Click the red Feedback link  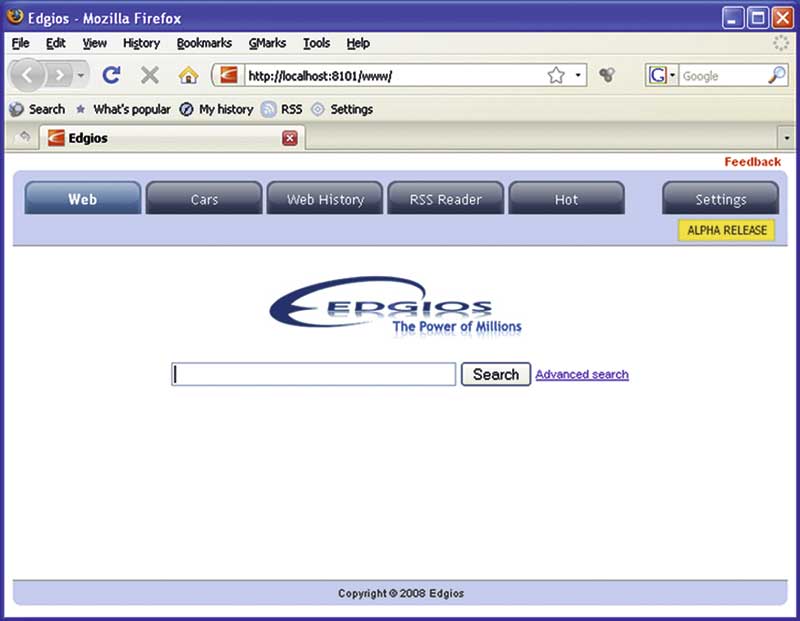coord(753,162)
